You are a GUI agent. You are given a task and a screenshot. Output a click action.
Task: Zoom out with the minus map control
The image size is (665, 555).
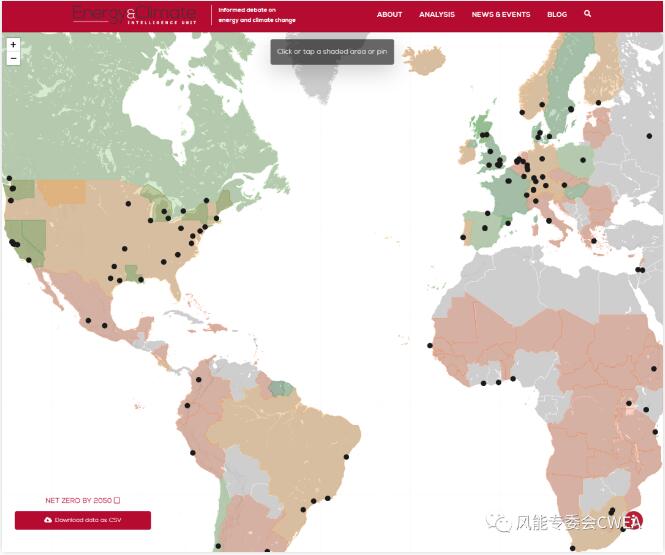13,58
